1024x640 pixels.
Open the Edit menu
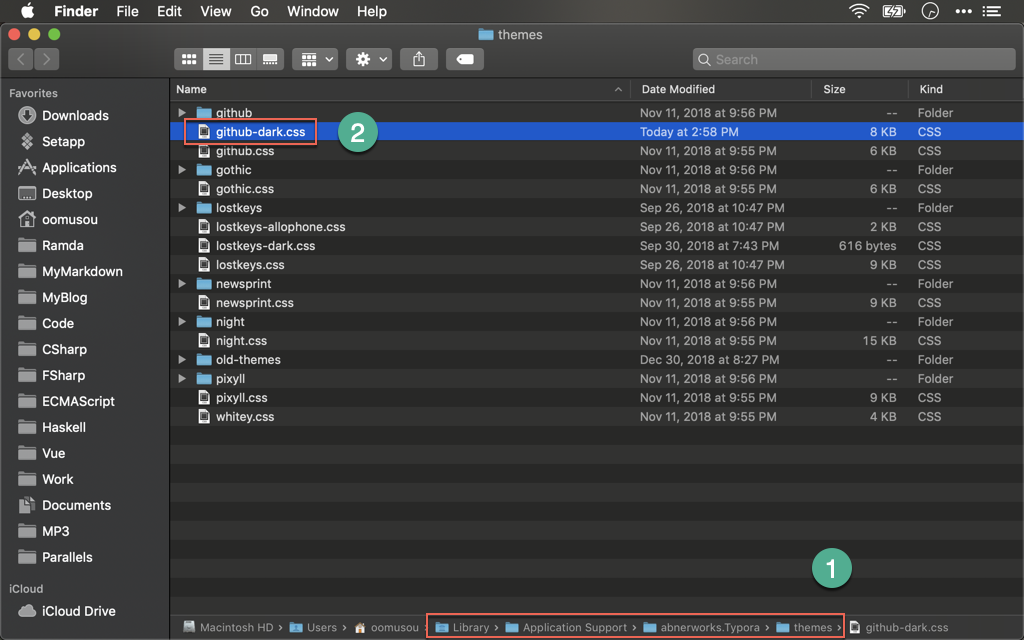(x=169, y=11)
